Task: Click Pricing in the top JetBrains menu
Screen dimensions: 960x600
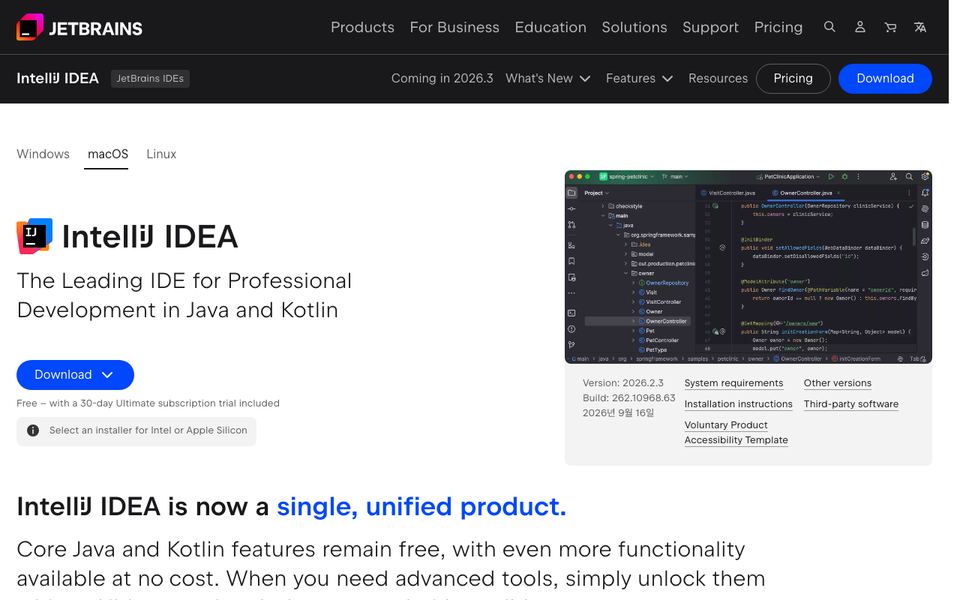Action: coord(778,28)
